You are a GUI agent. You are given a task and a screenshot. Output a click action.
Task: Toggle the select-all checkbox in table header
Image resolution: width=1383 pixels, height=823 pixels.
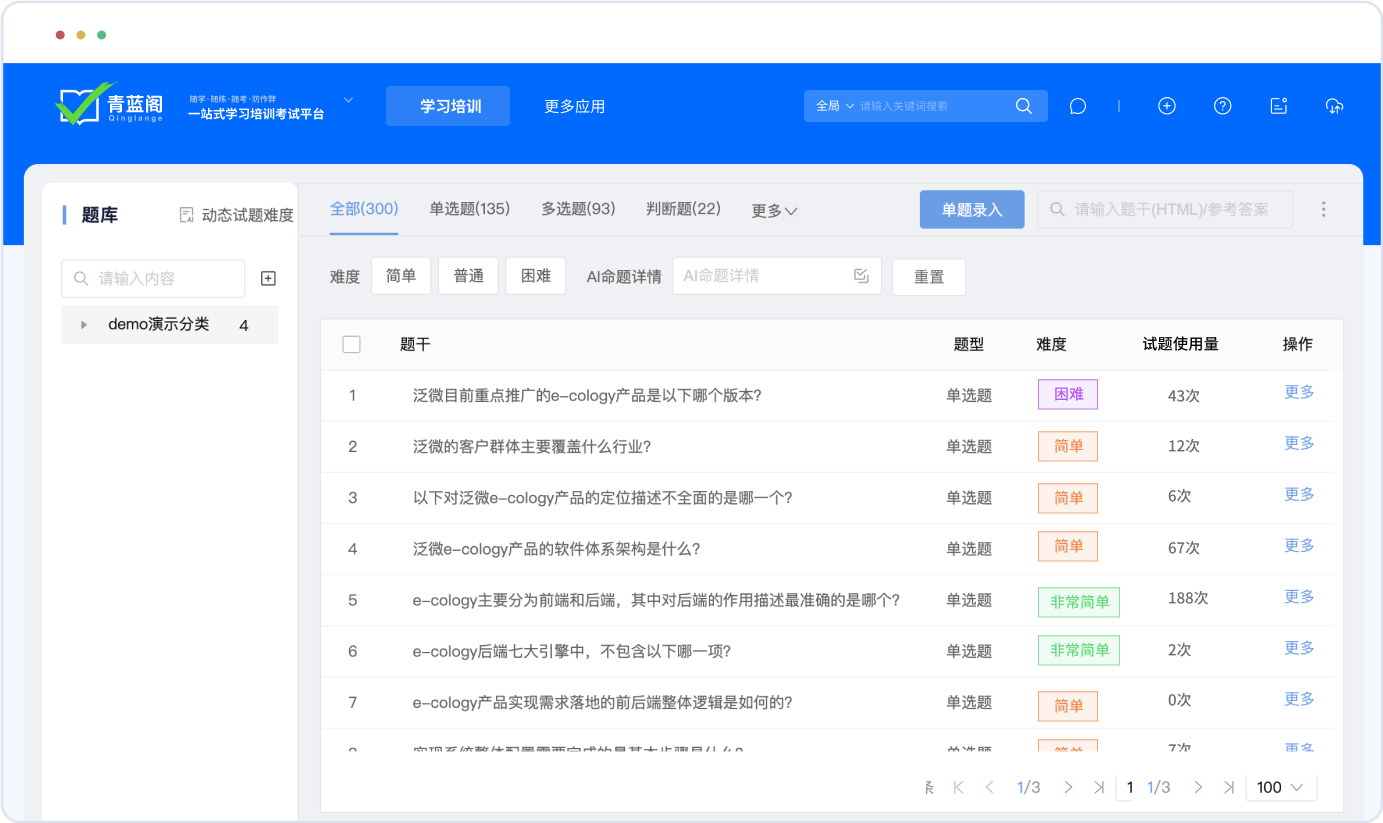351,344
